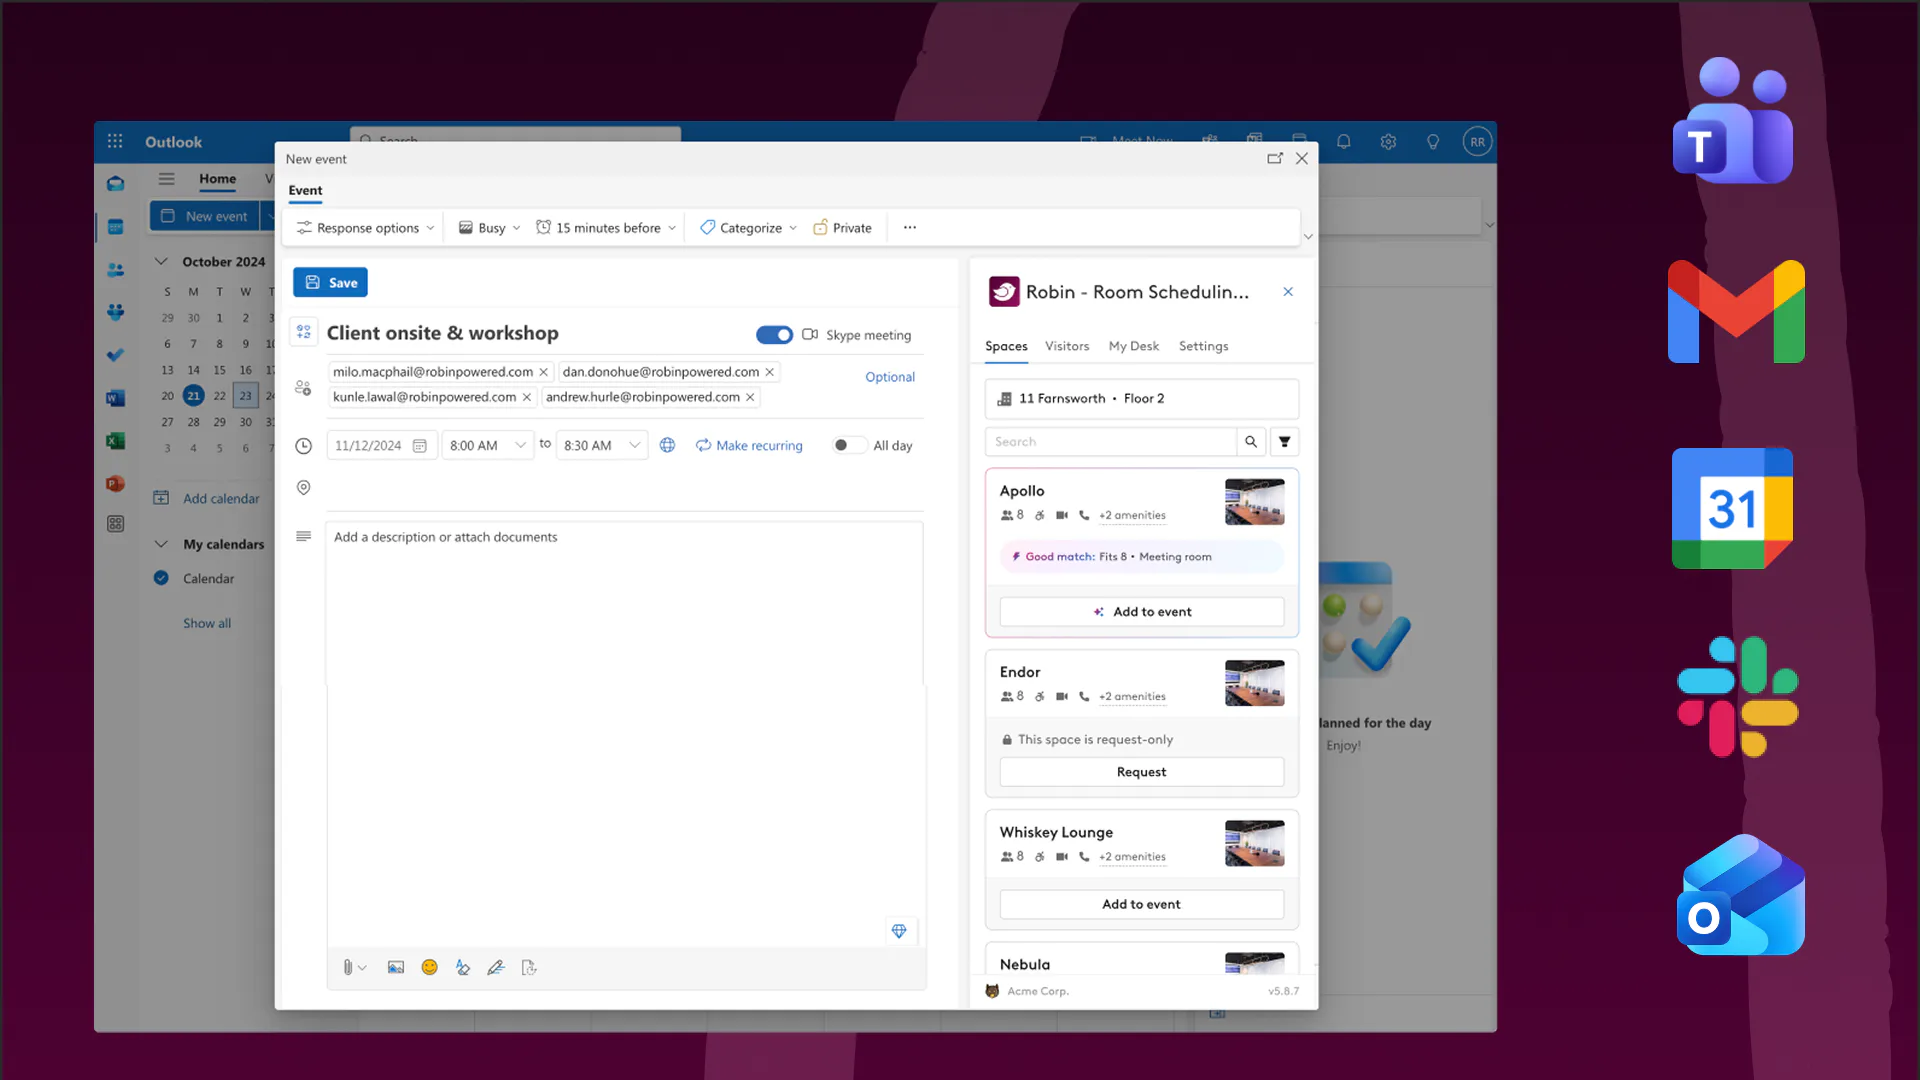The height and width of the screenshot is (1080, 1920).
Task: Open the 8:00 AM start time dropdown
Action: point(488,445)
